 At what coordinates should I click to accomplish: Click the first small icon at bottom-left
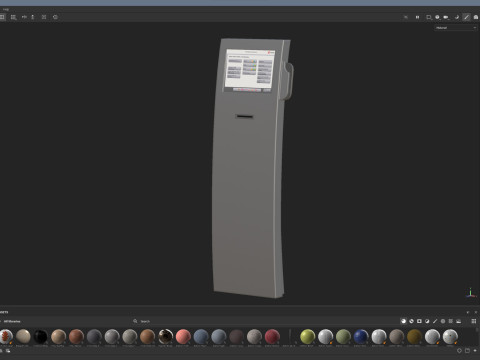coord(1,351)
